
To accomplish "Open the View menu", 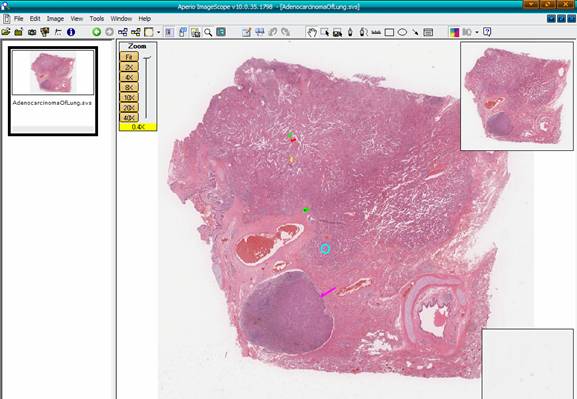I will click(x=77, y=18).
